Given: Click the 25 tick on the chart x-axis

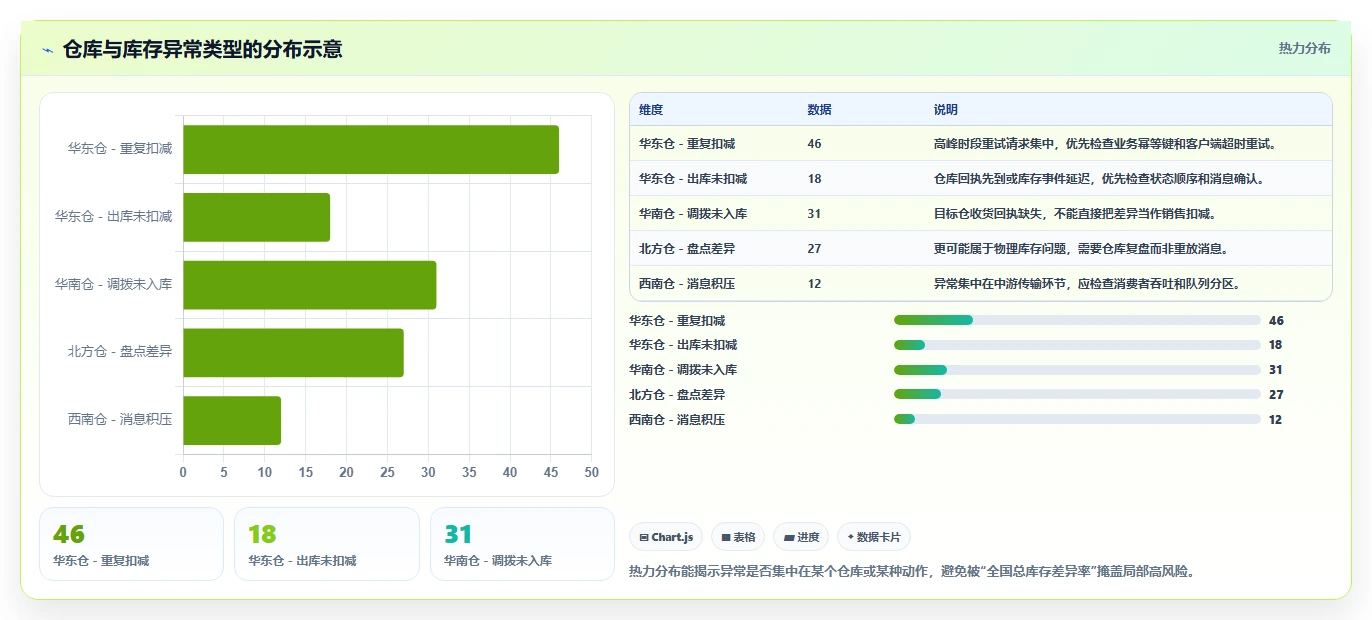Looking at the screenshot, I should [387, 472].
